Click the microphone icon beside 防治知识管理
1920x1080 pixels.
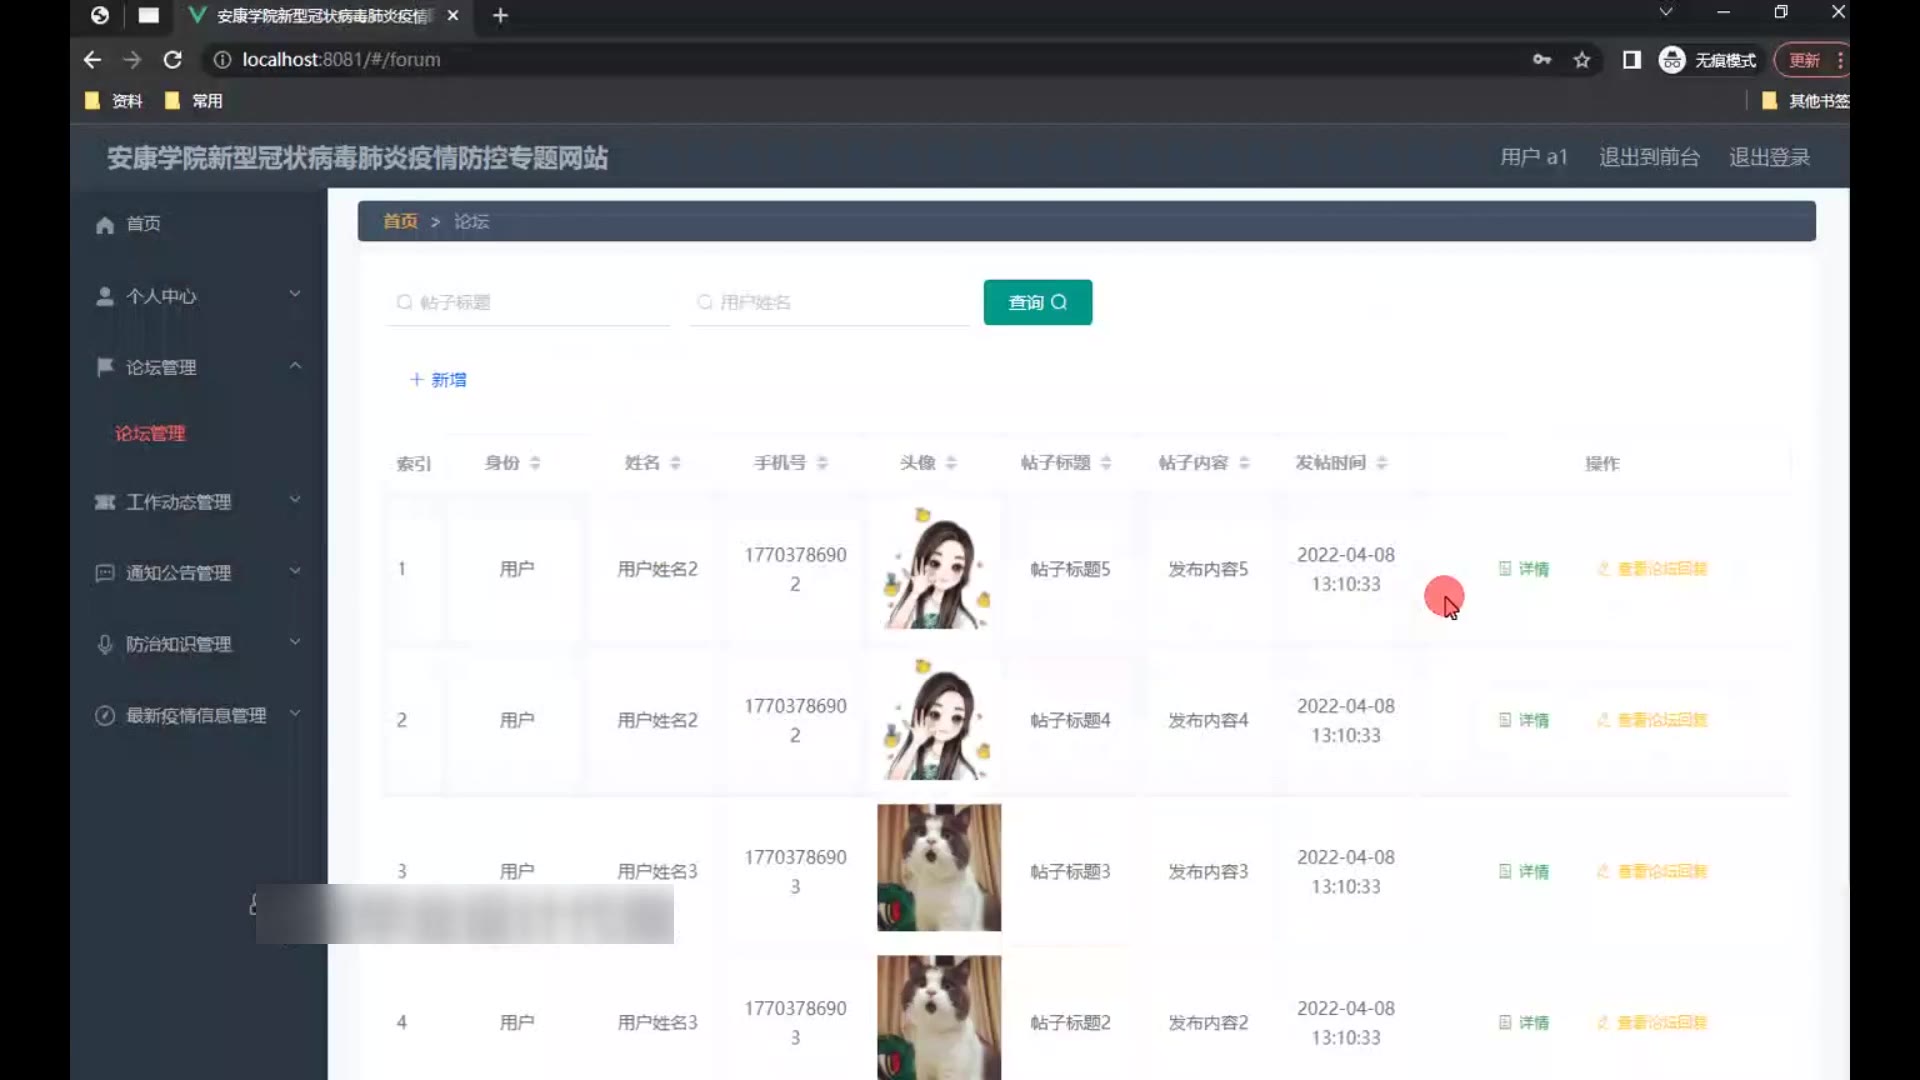click(105, 644)
